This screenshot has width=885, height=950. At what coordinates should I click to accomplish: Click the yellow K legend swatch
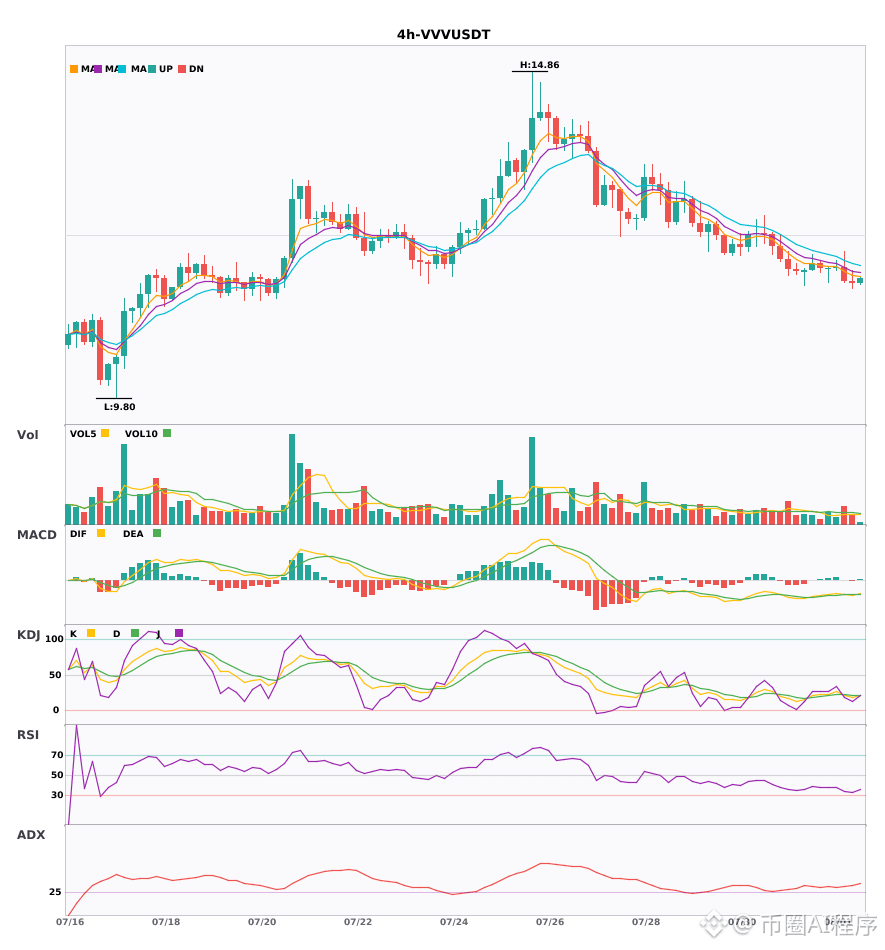[x=91, y=633]
